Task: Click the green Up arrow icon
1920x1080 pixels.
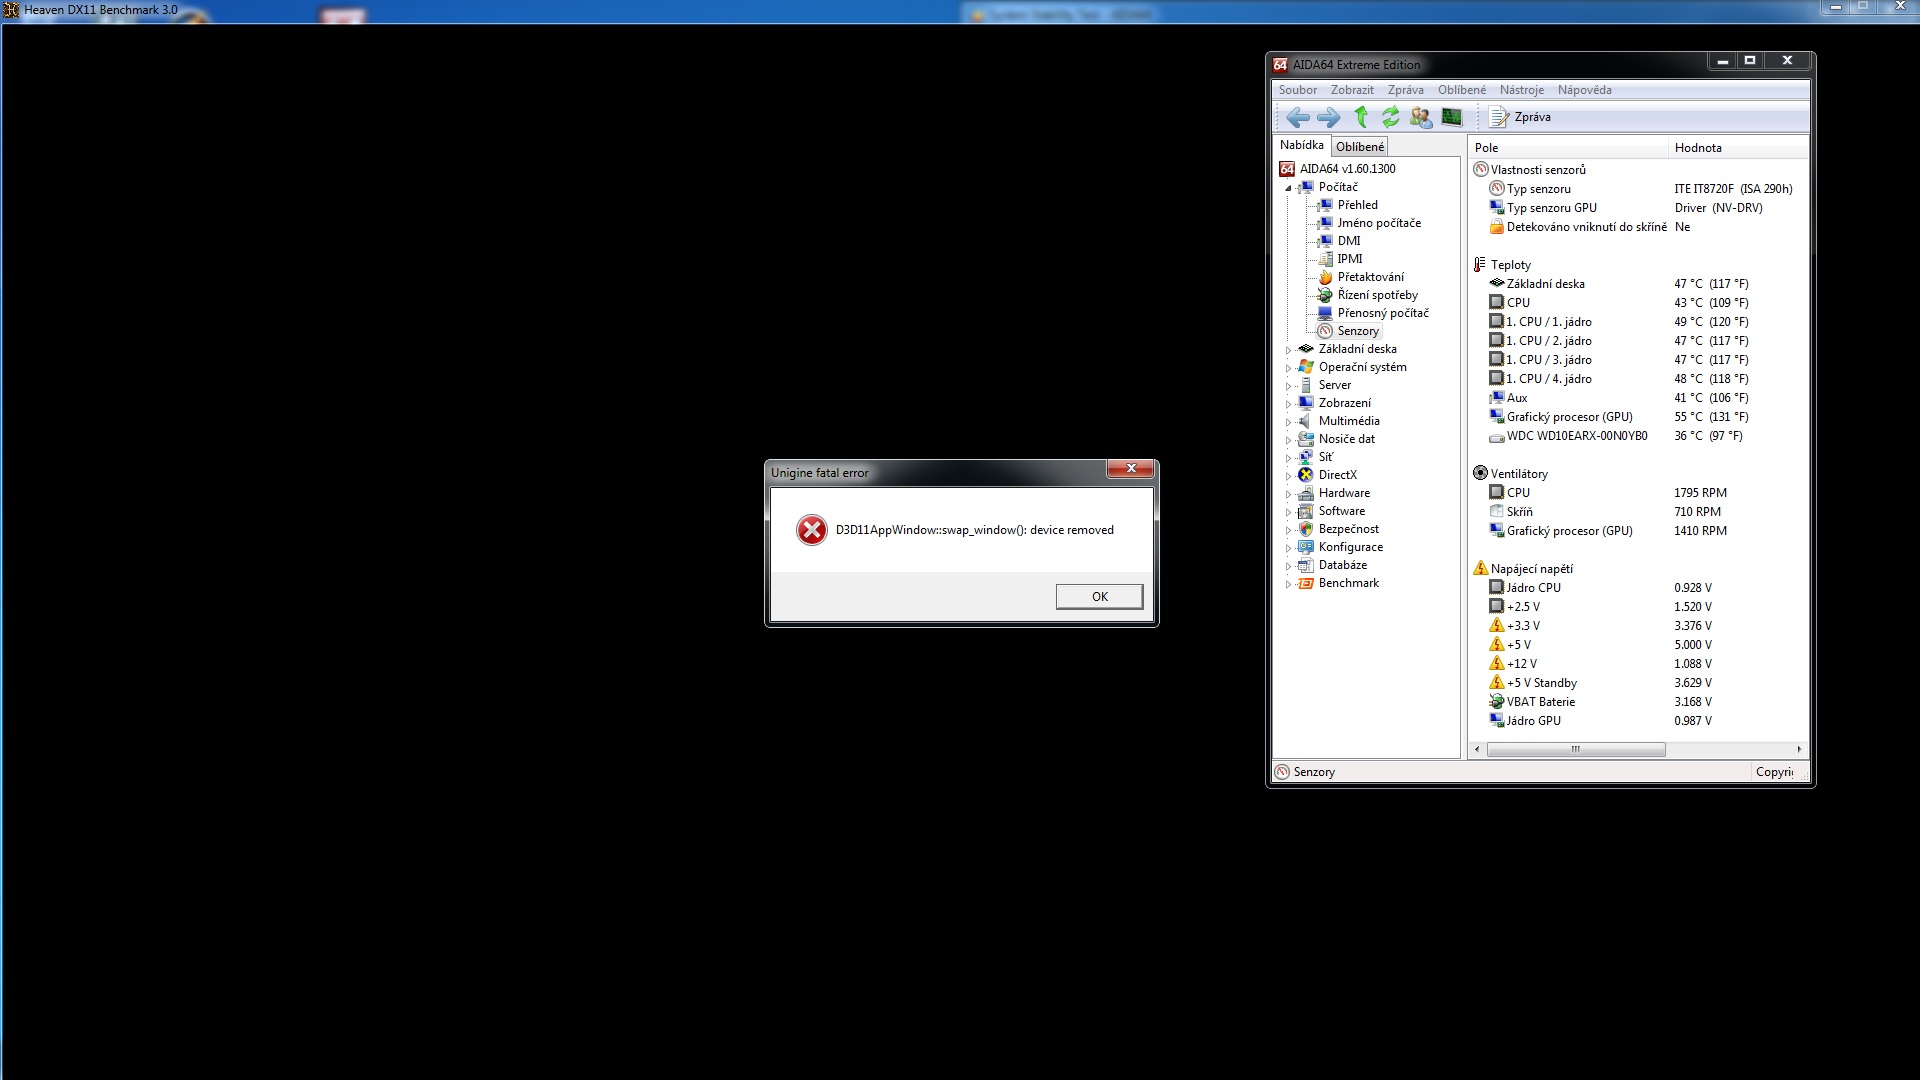Action: click(x=1360, y=118)
